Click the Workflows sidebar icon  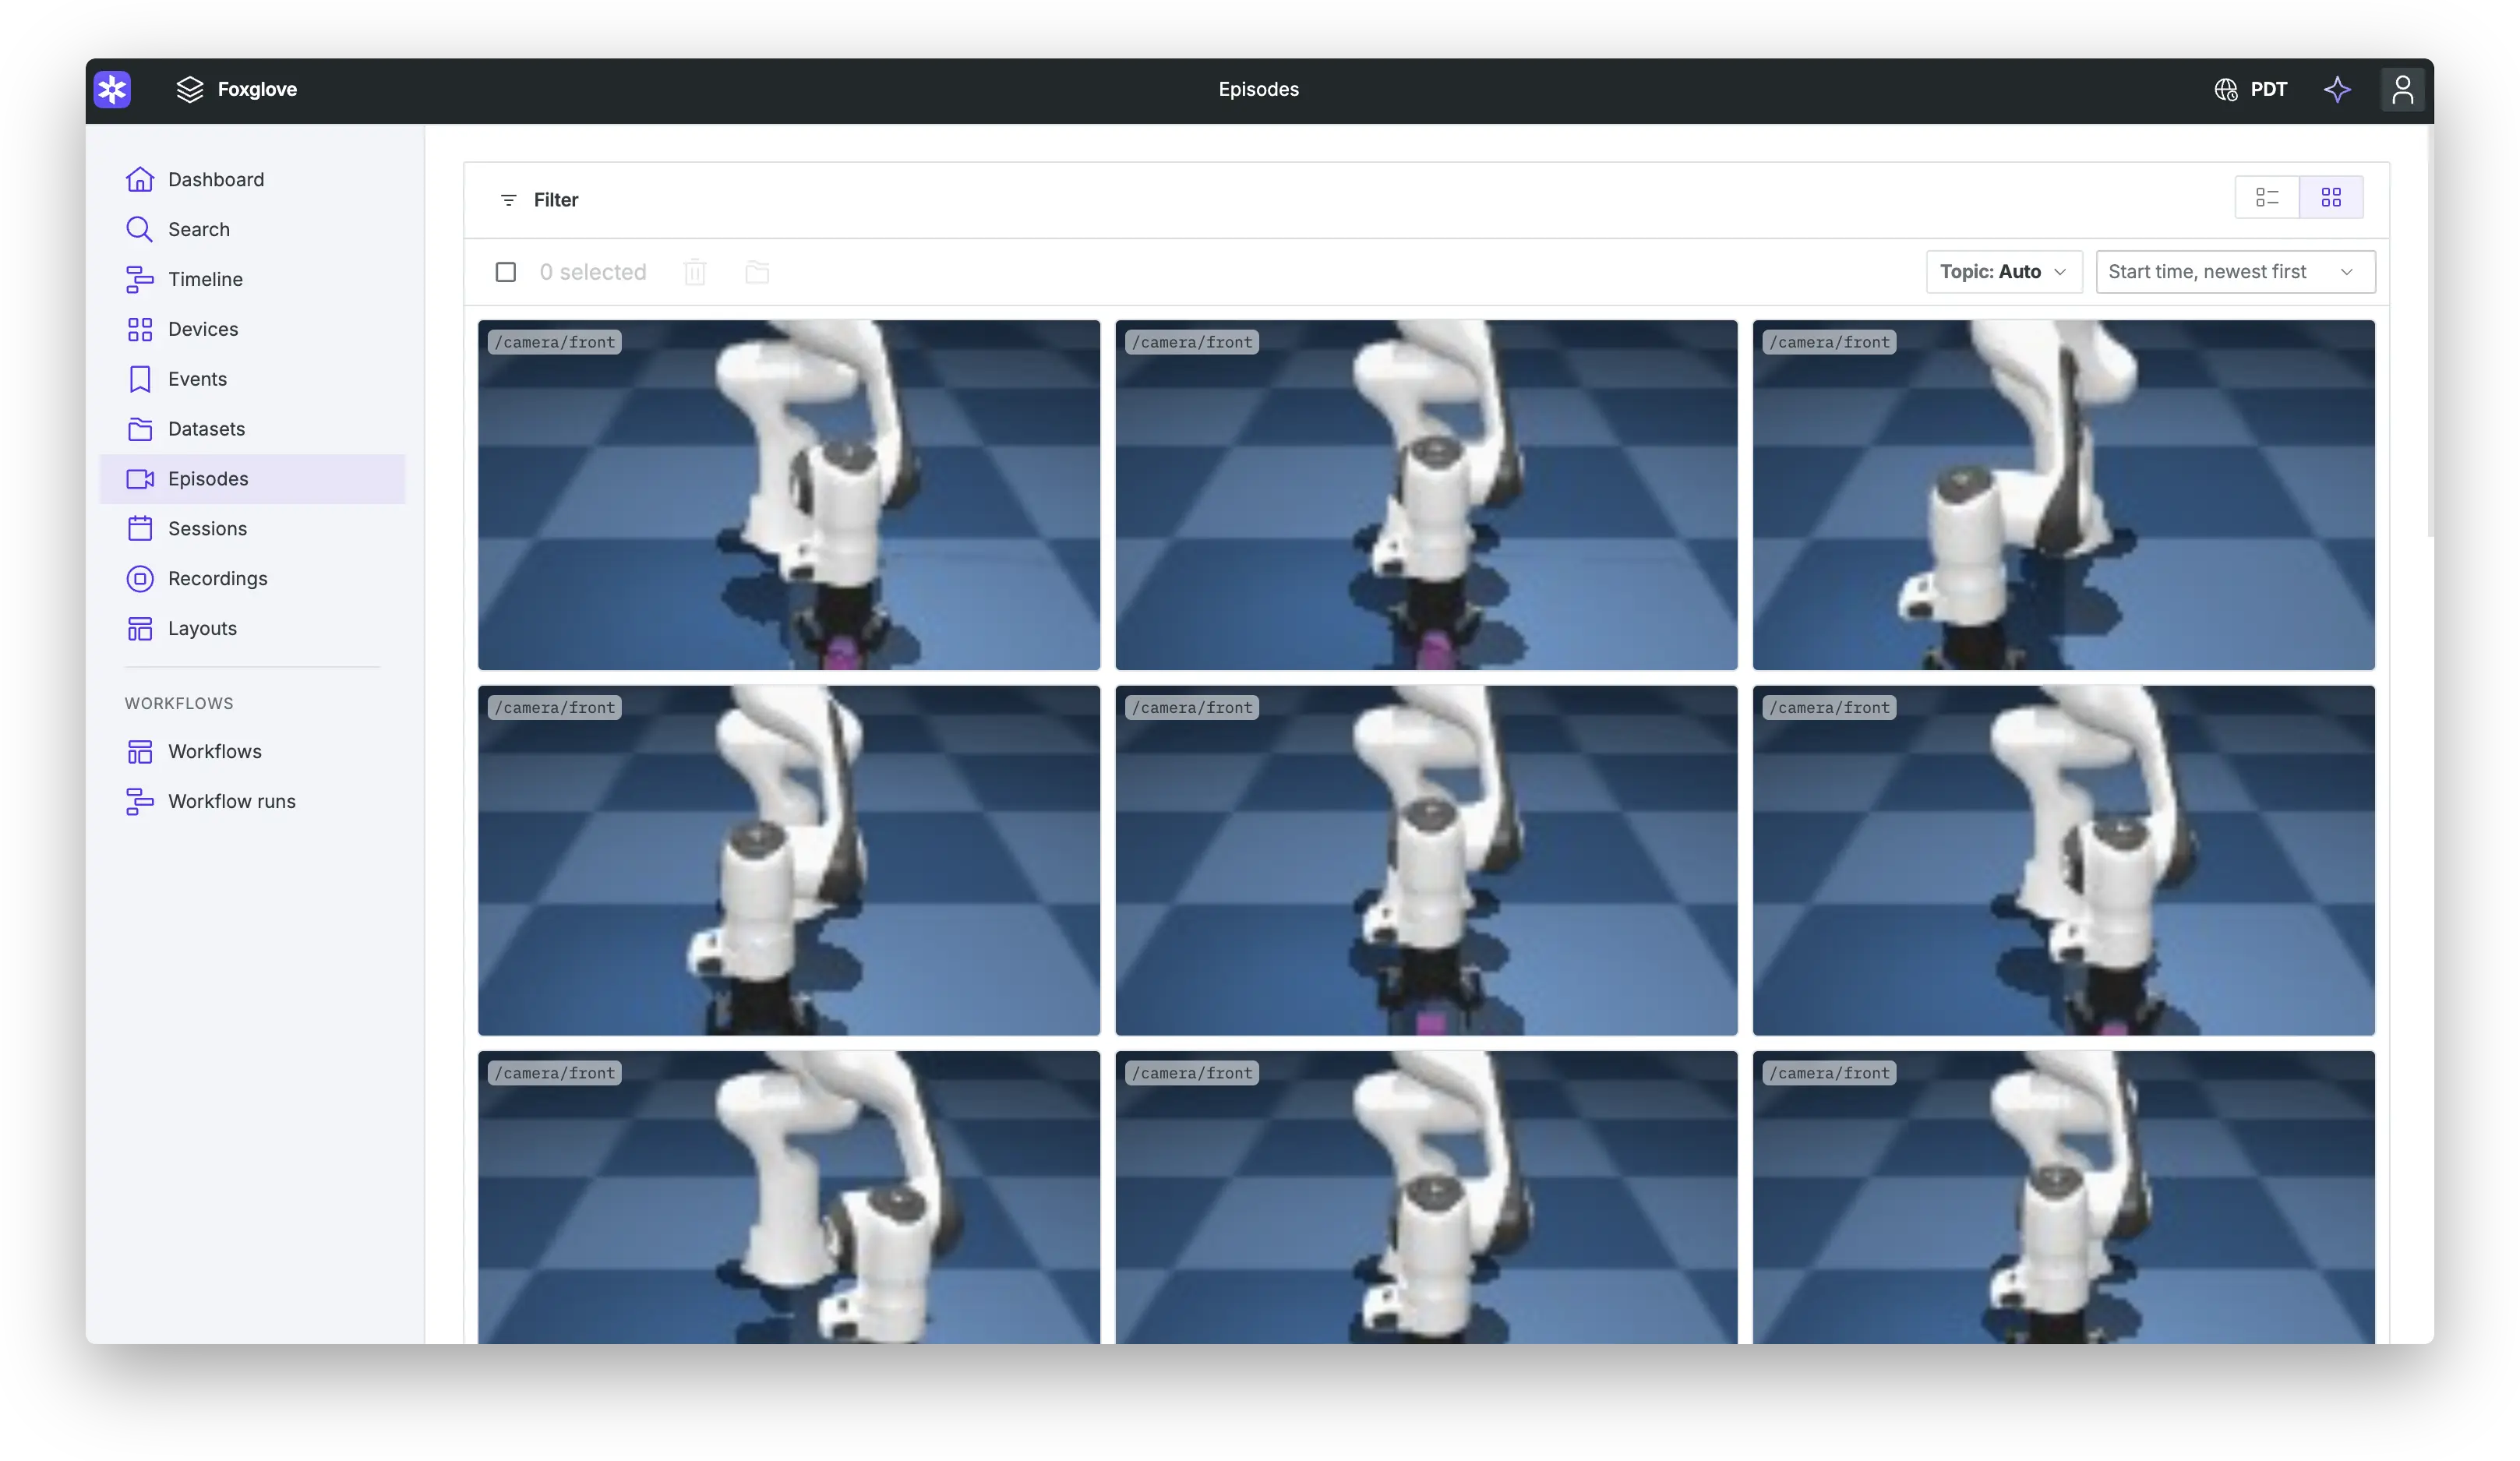pyautogui.click(x=140, y=751)
